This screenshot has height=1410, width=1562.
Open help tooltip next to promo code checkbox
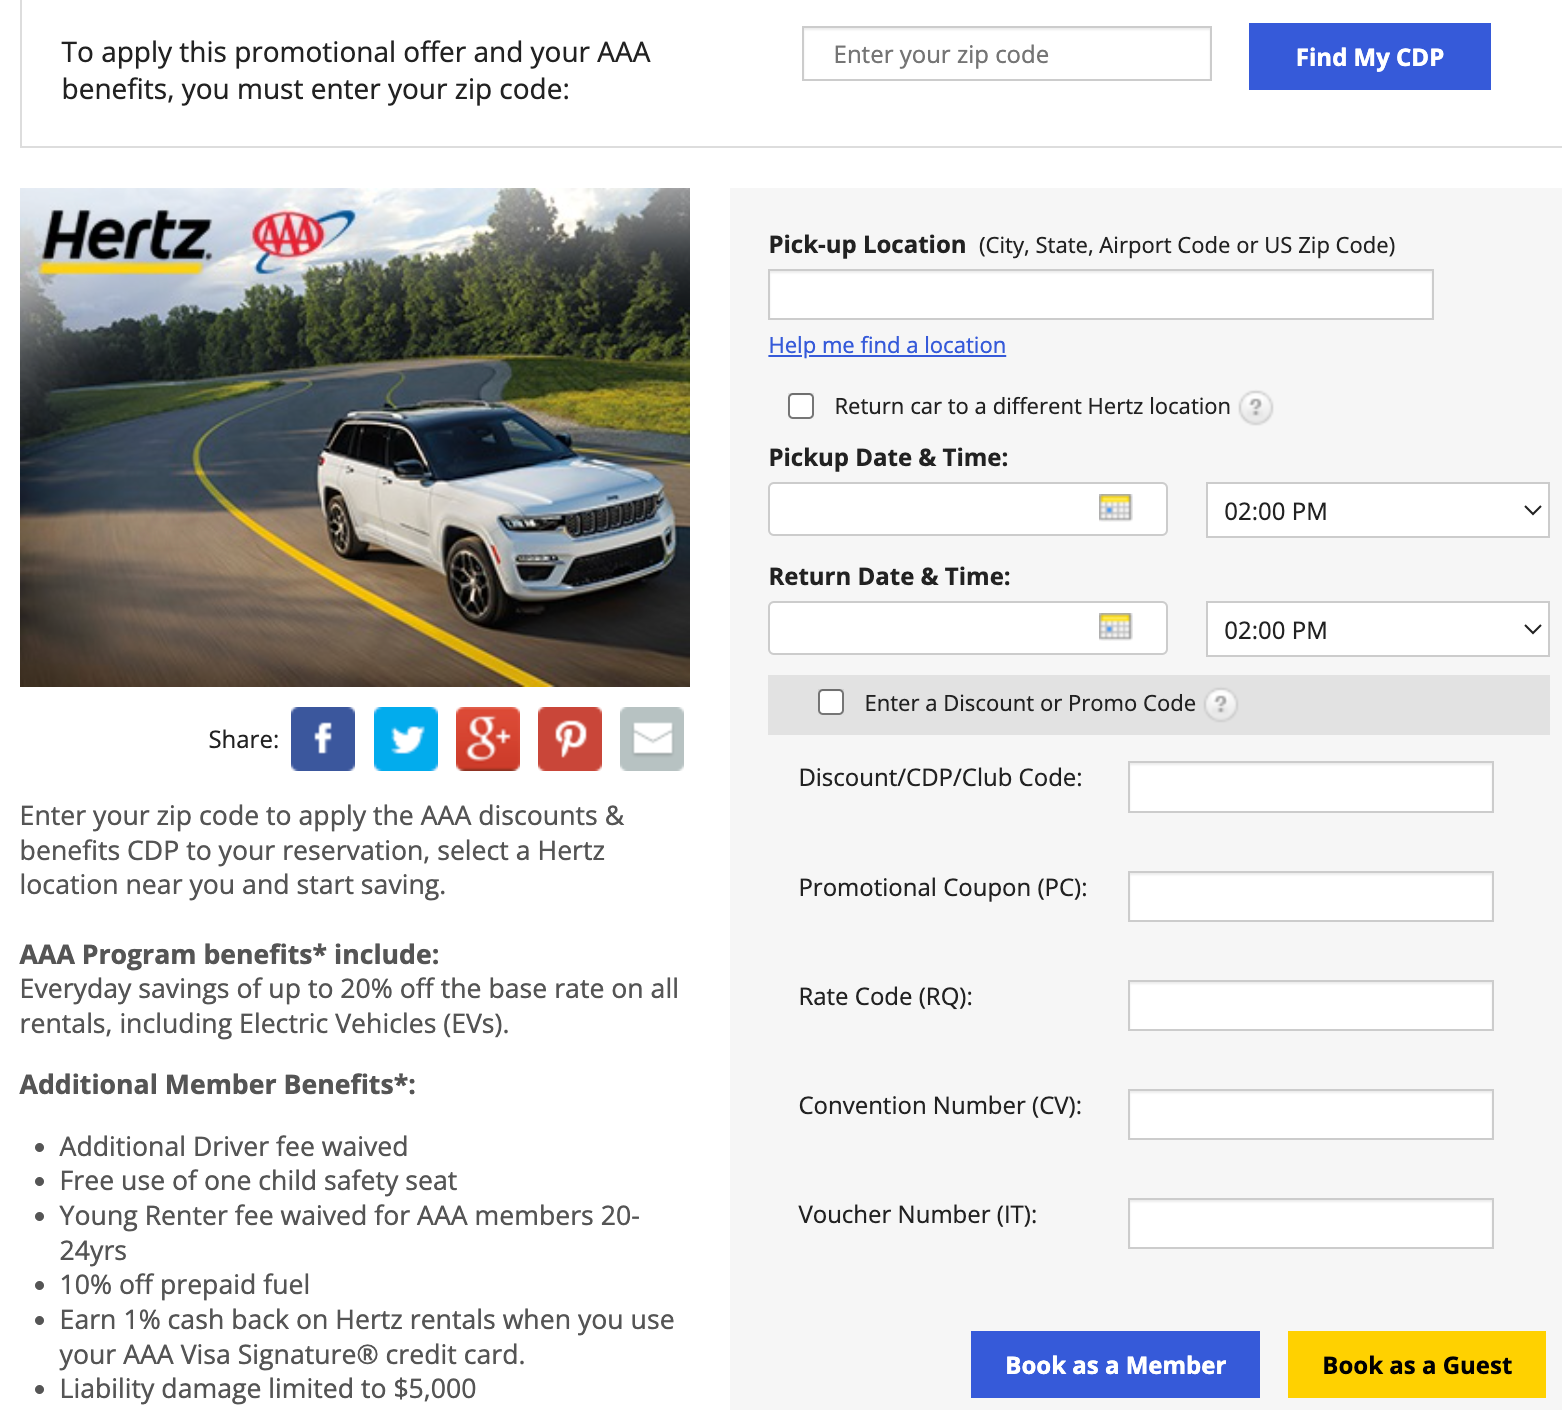1220,705
